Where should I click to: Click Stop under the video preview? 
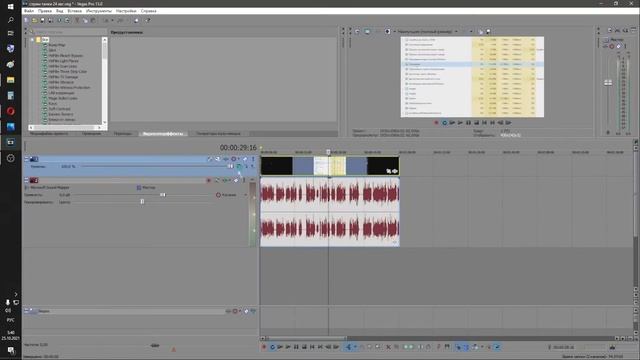tap(476, 122)
